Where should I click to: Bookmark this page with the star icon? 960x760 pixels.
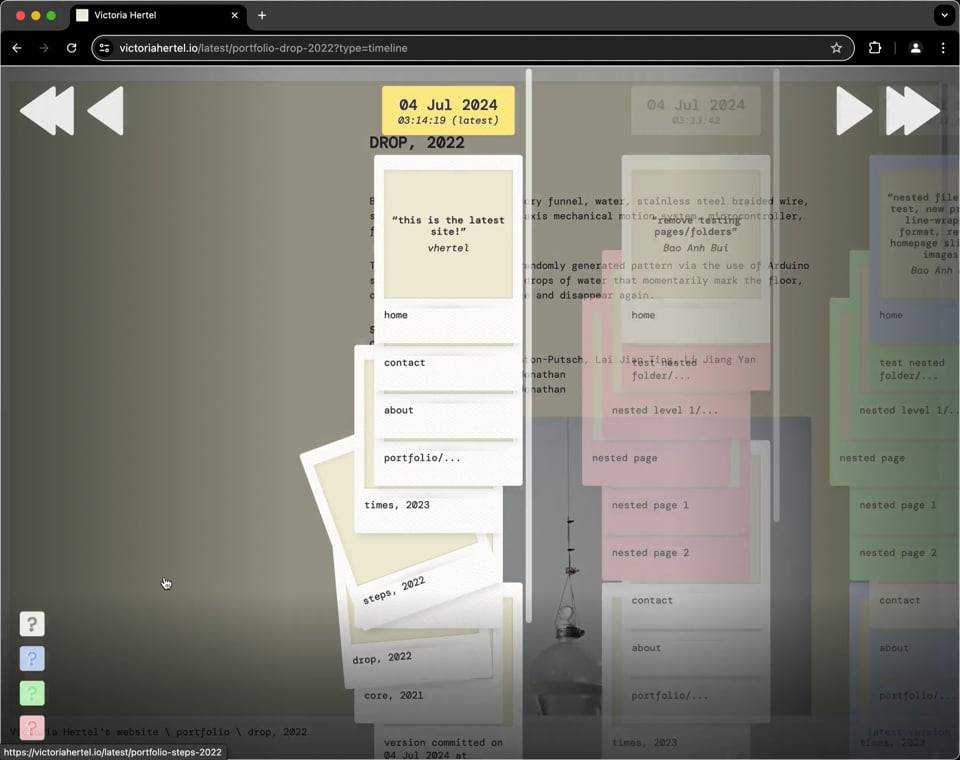click(x=836, y=48)
